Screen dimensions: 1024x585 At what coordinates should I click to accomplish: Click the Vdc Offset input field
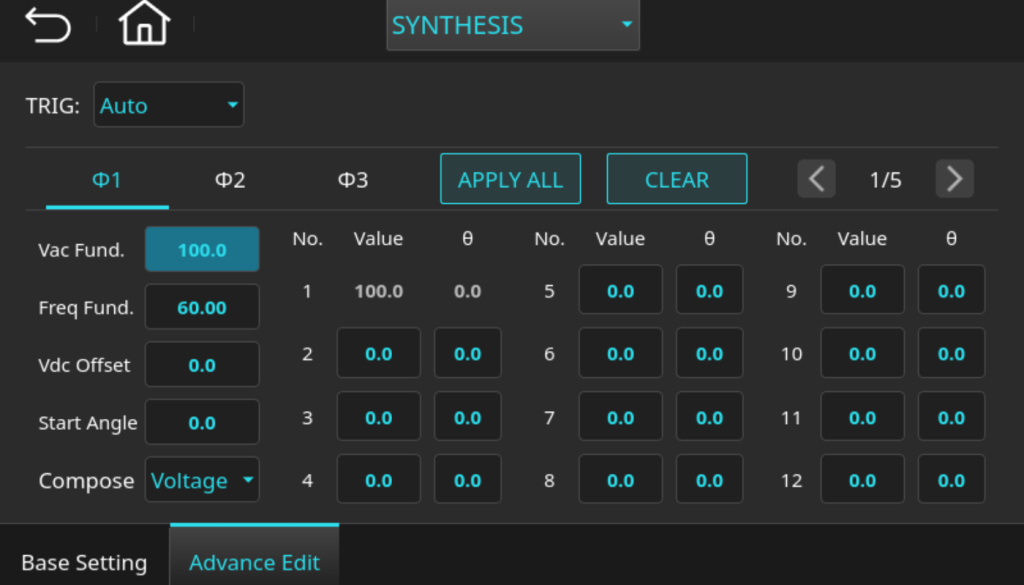pos(202,365)
